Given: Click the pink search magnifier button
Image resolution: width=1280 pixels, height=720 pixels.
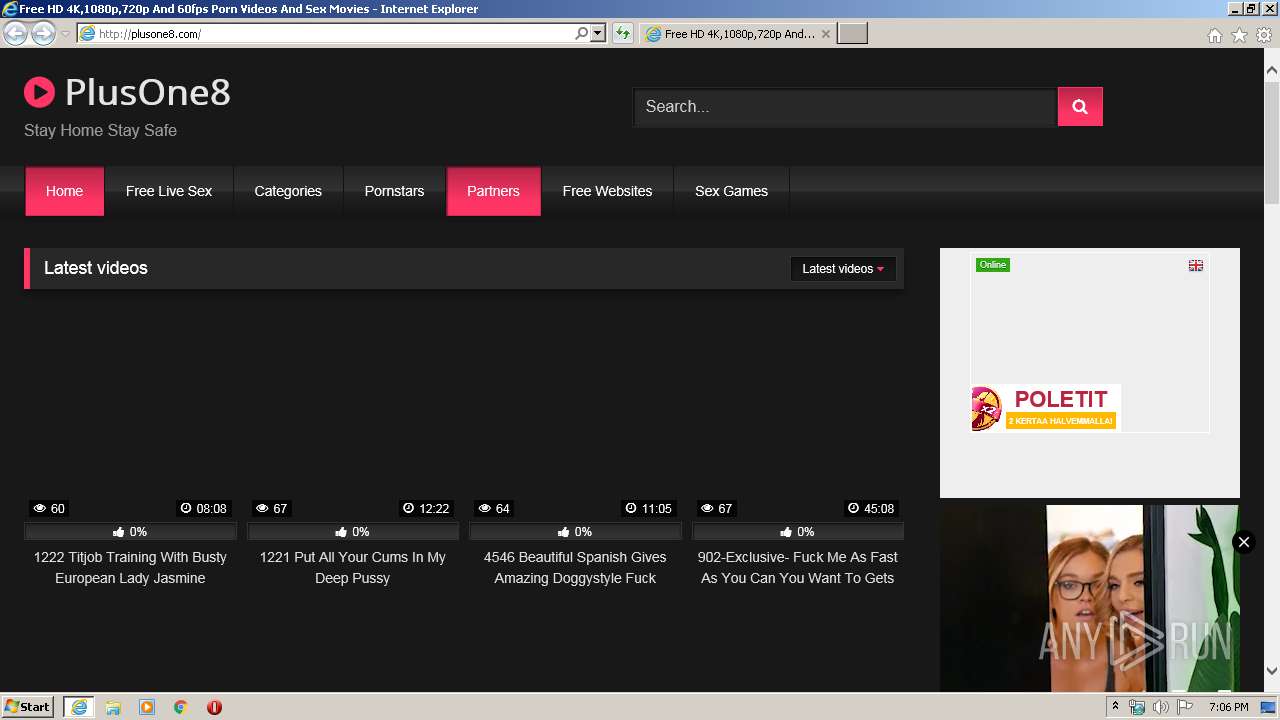Looking at the screenshot, I should click(x=1080, y=107).
